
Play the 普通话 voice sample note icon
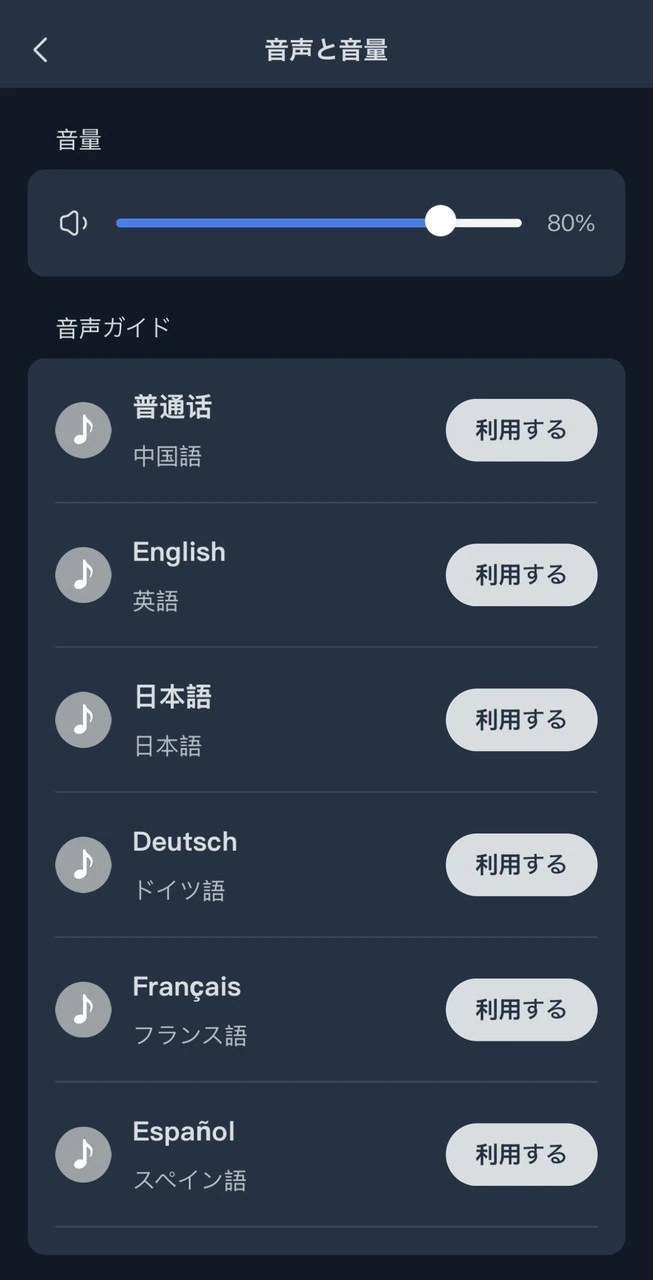click(x=83, y=430)
